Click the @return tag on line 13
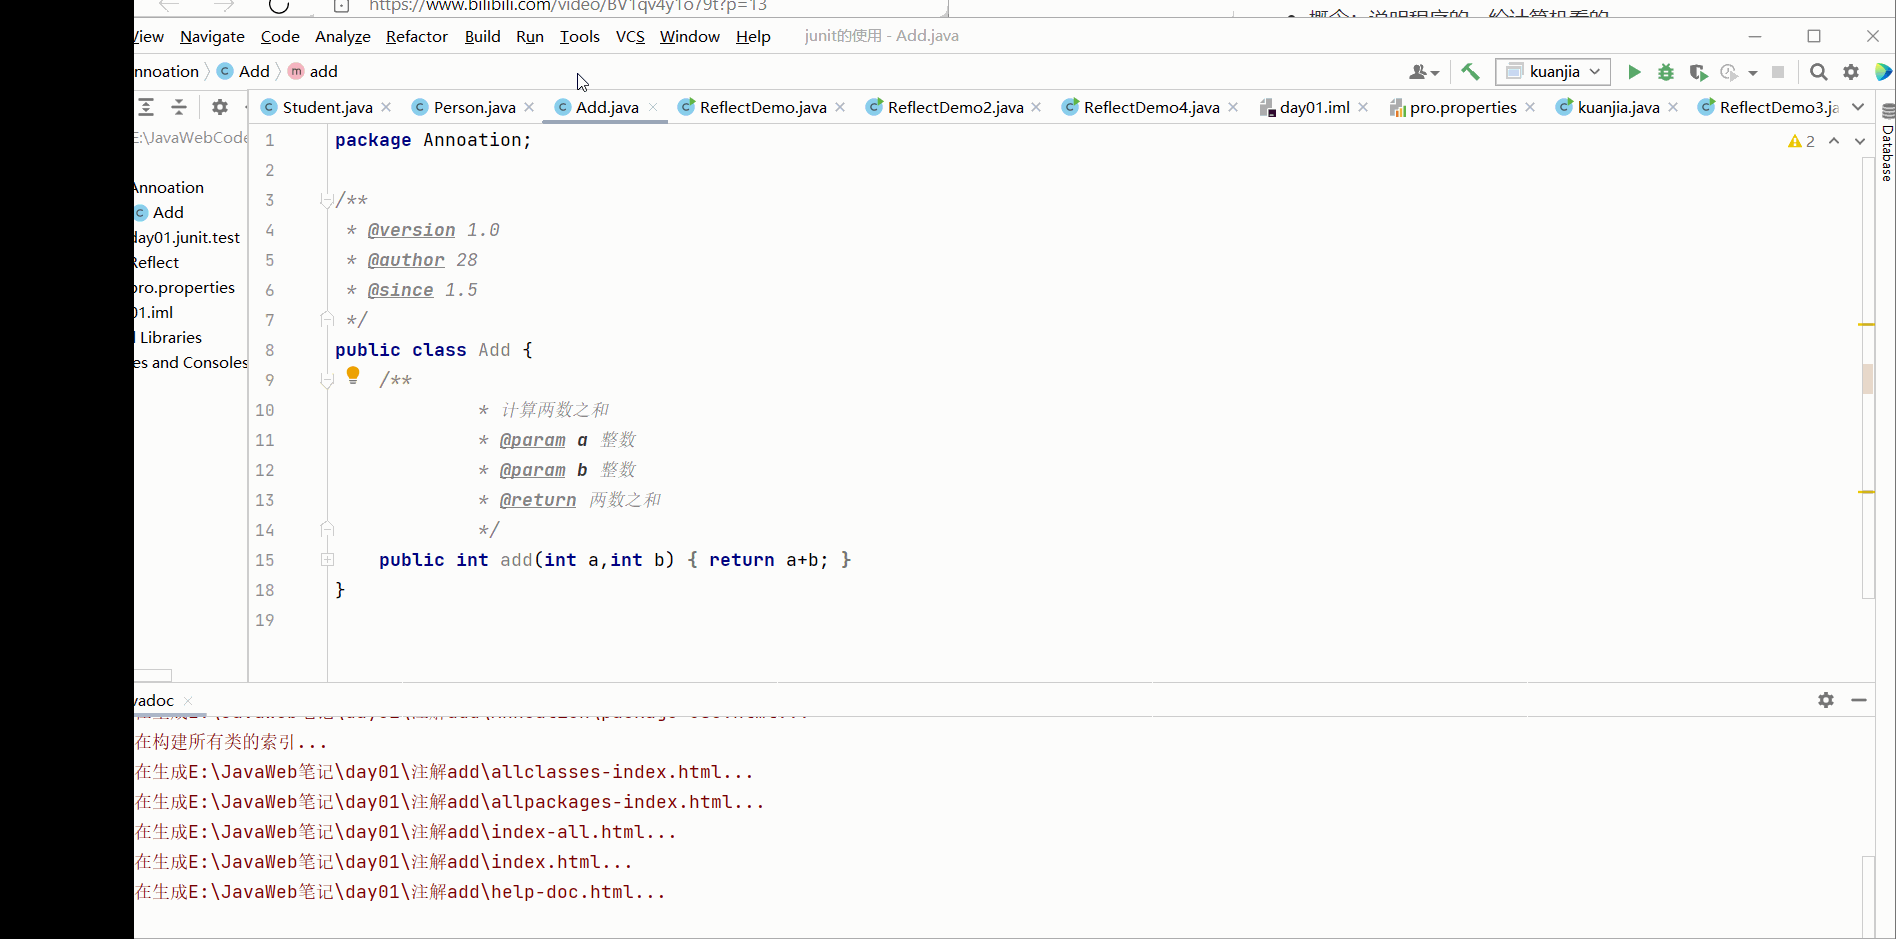 (538, 500)
